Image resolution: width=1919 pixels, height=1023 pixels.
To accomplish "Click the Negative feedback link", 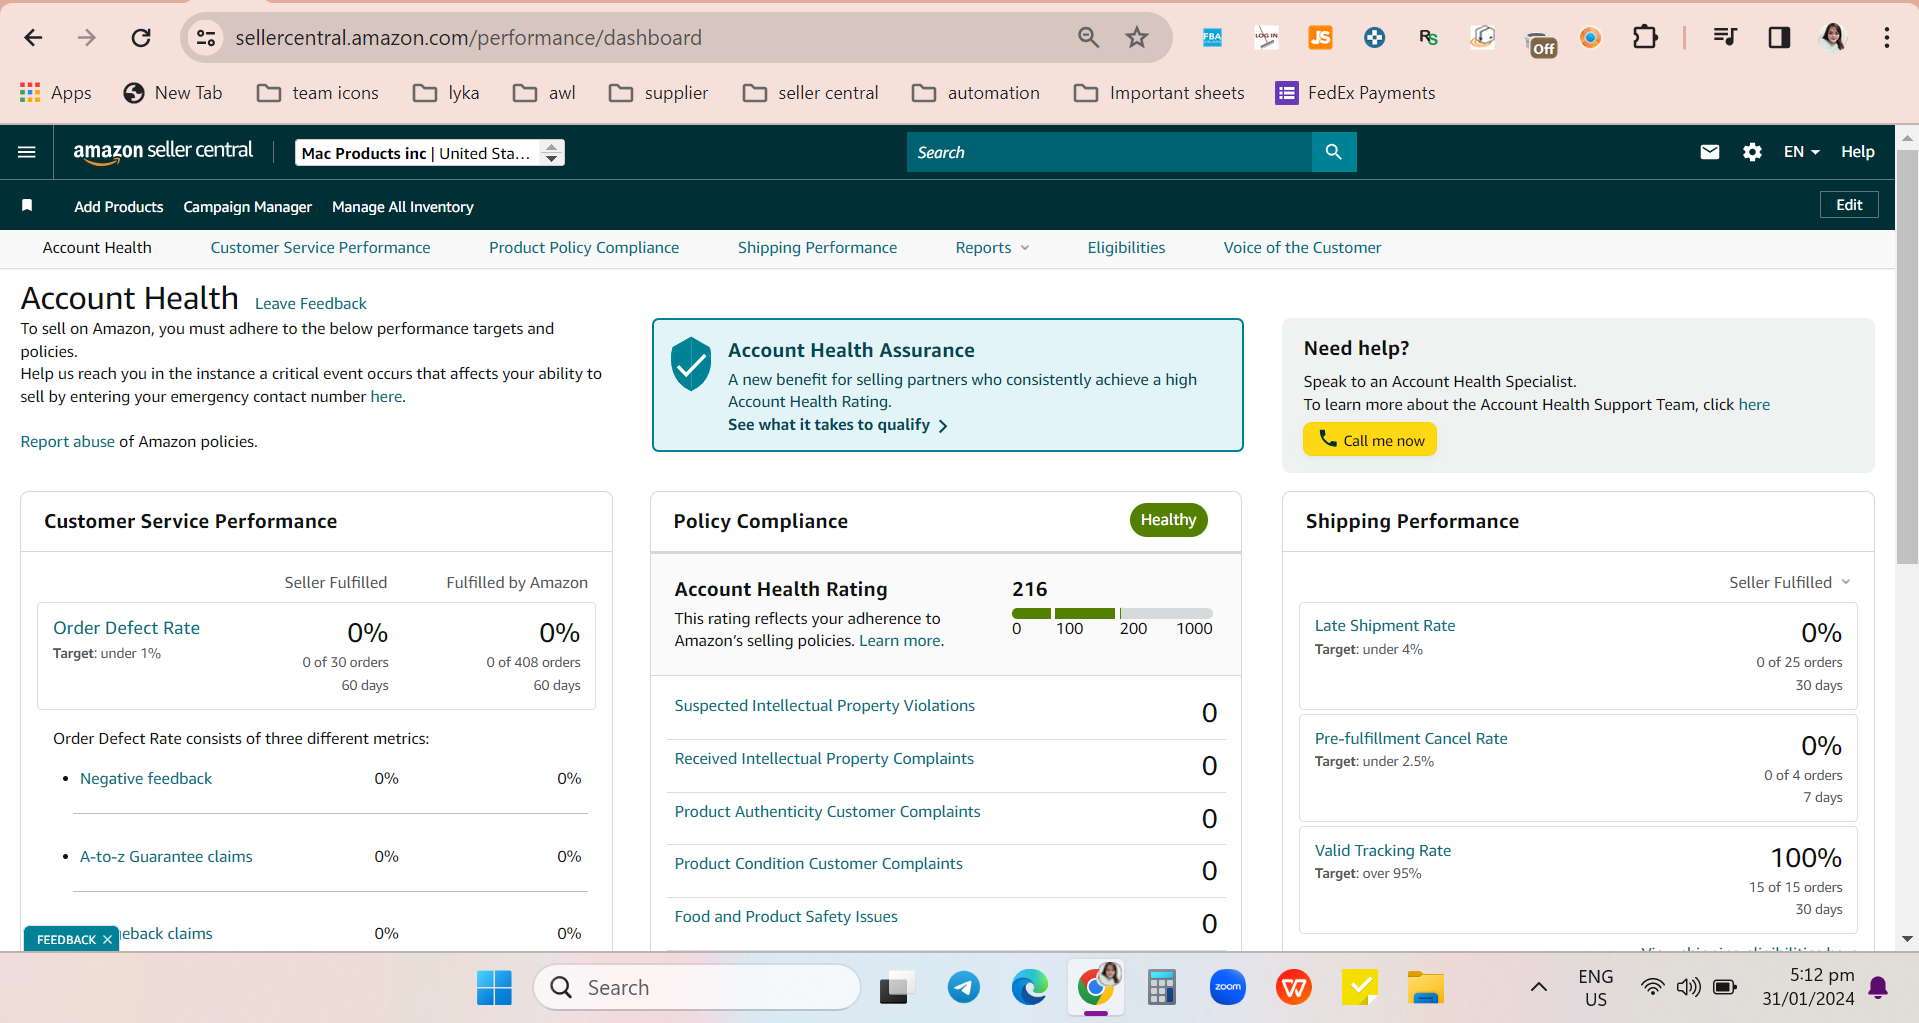I will click(x=146, y=779).
